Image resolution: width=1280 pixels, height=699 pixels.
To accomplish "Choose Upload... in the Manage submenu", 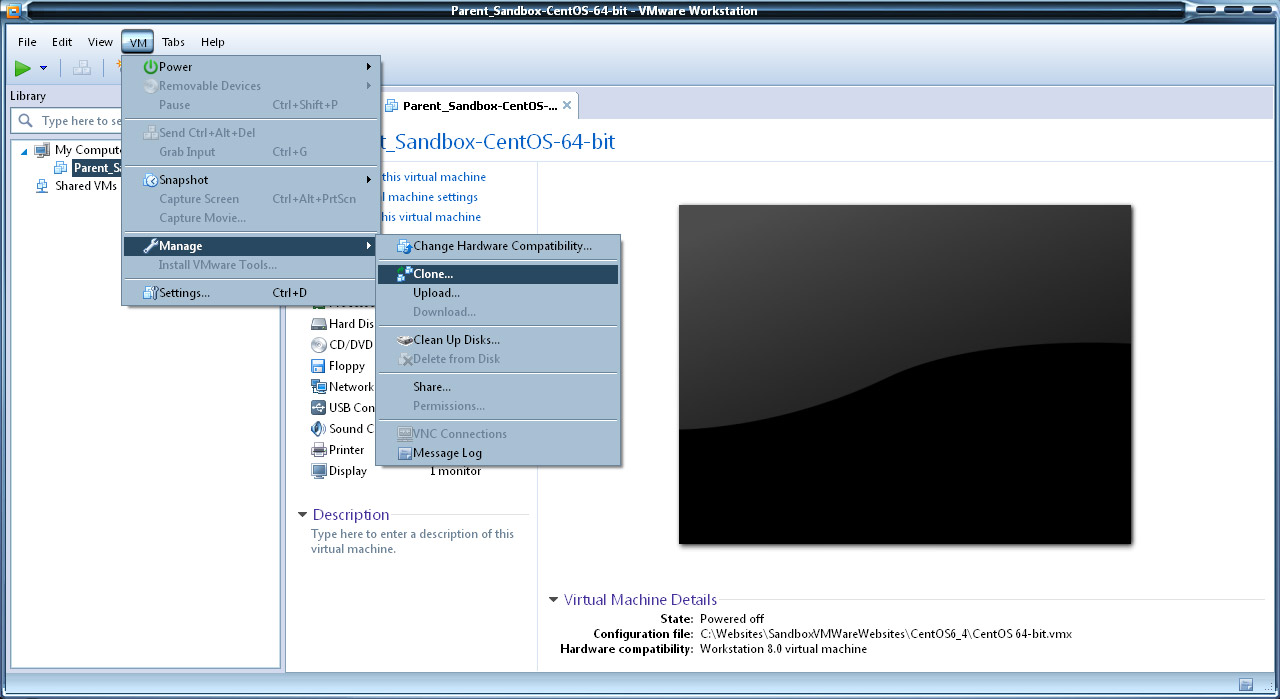I will coord(498,293).
